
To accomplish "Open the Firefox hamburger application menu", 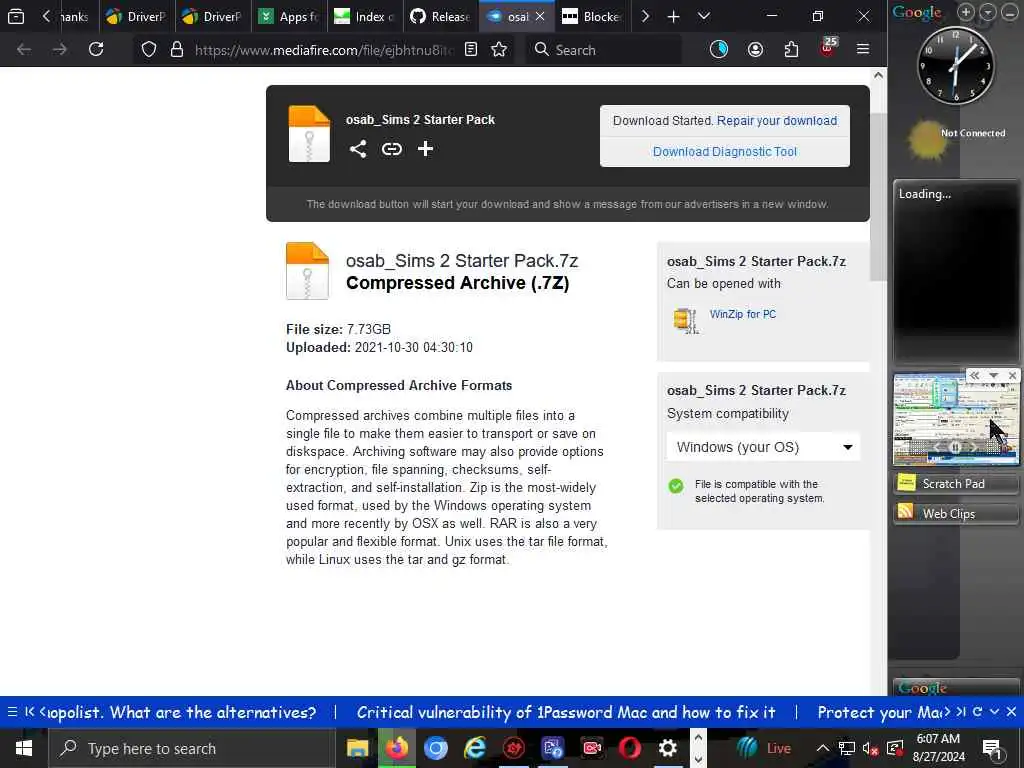I will pos(863,49).
